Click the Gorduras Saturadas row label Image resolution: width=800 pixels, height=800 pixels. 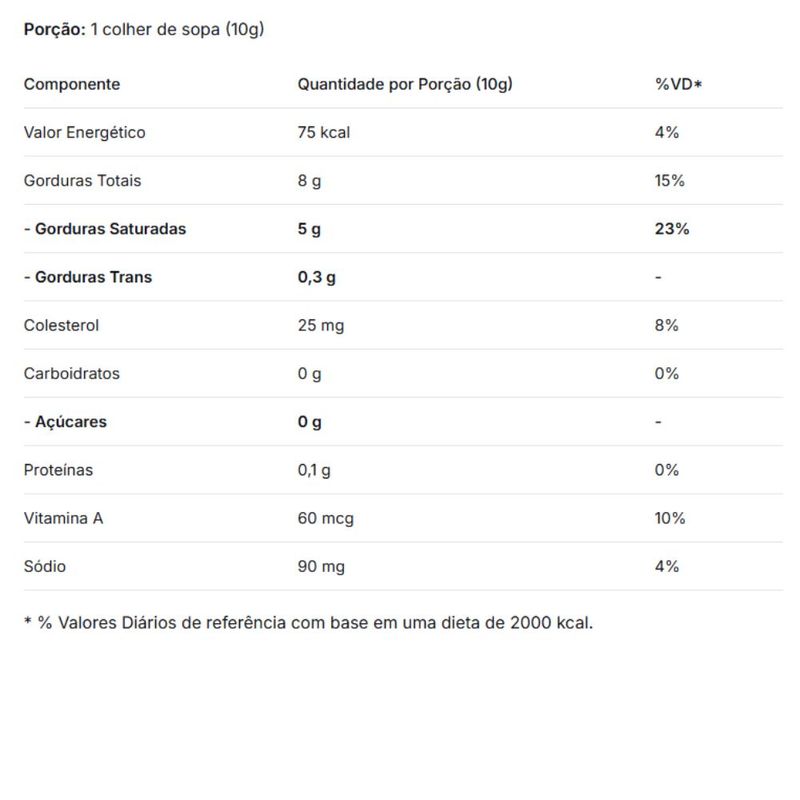click(x=105, y=229)
